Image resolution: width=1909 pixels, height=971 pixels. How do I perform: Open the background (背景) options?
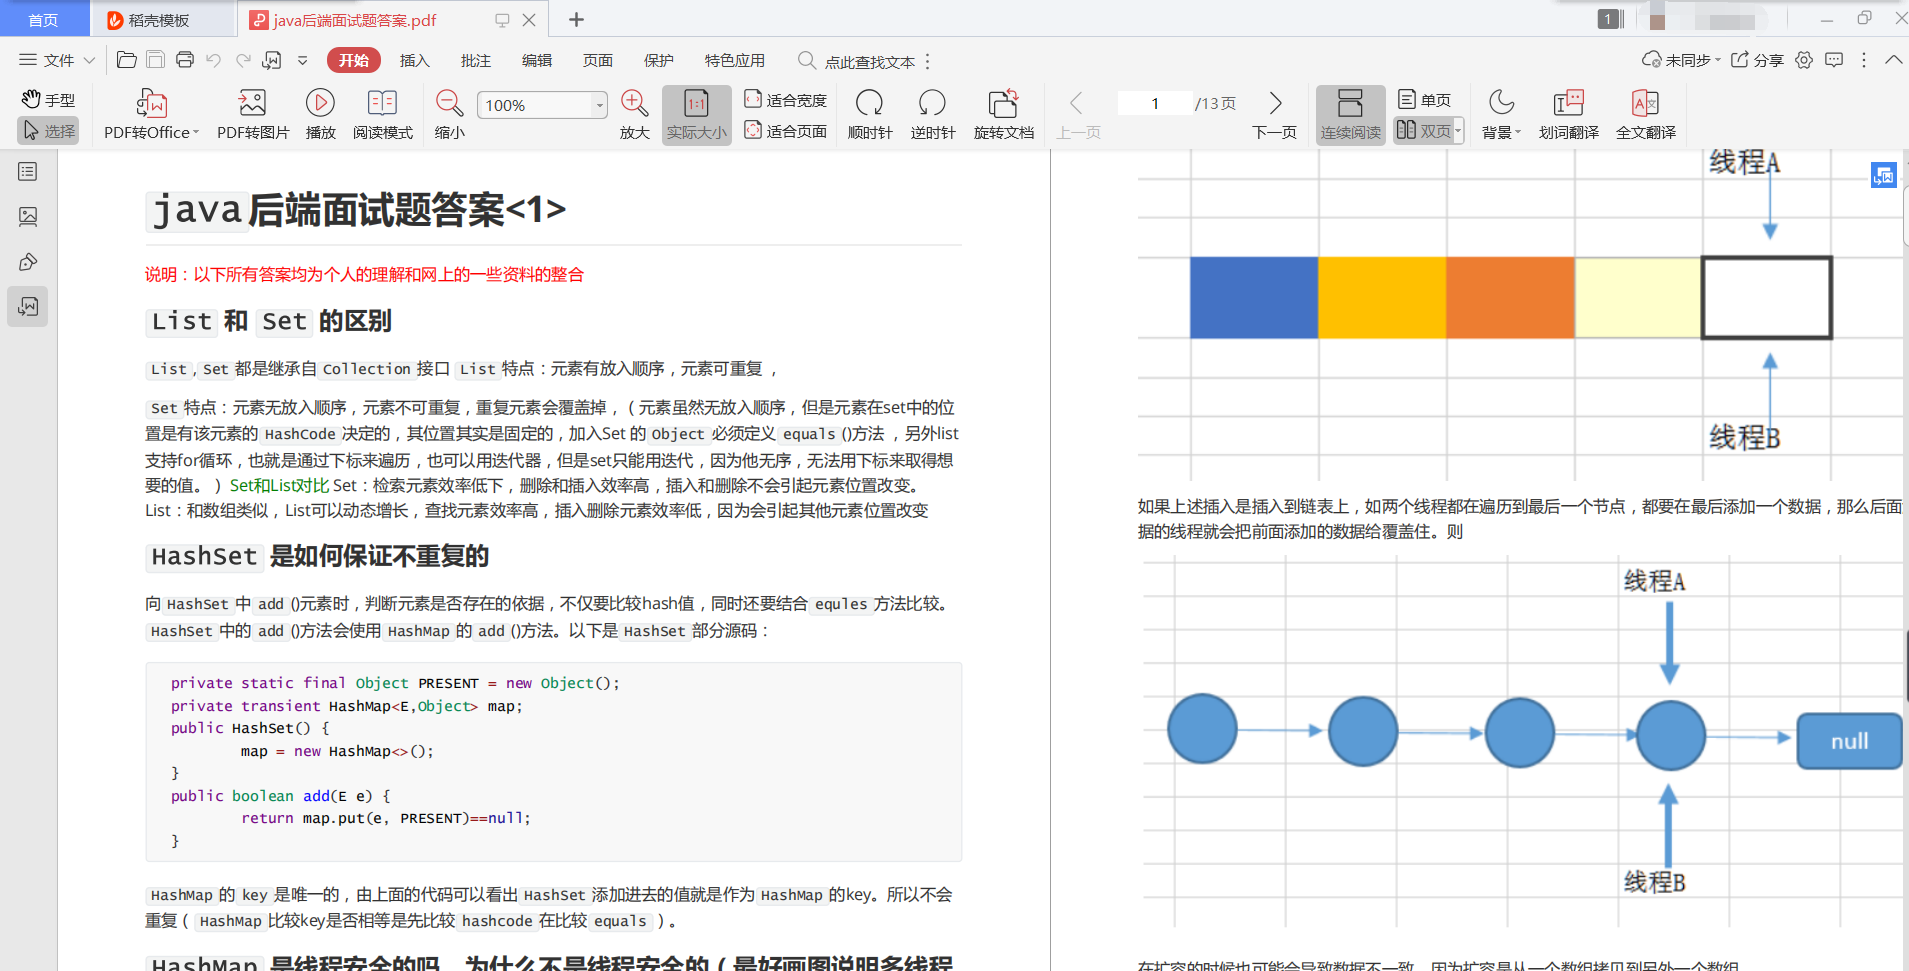click(1501, 115)
